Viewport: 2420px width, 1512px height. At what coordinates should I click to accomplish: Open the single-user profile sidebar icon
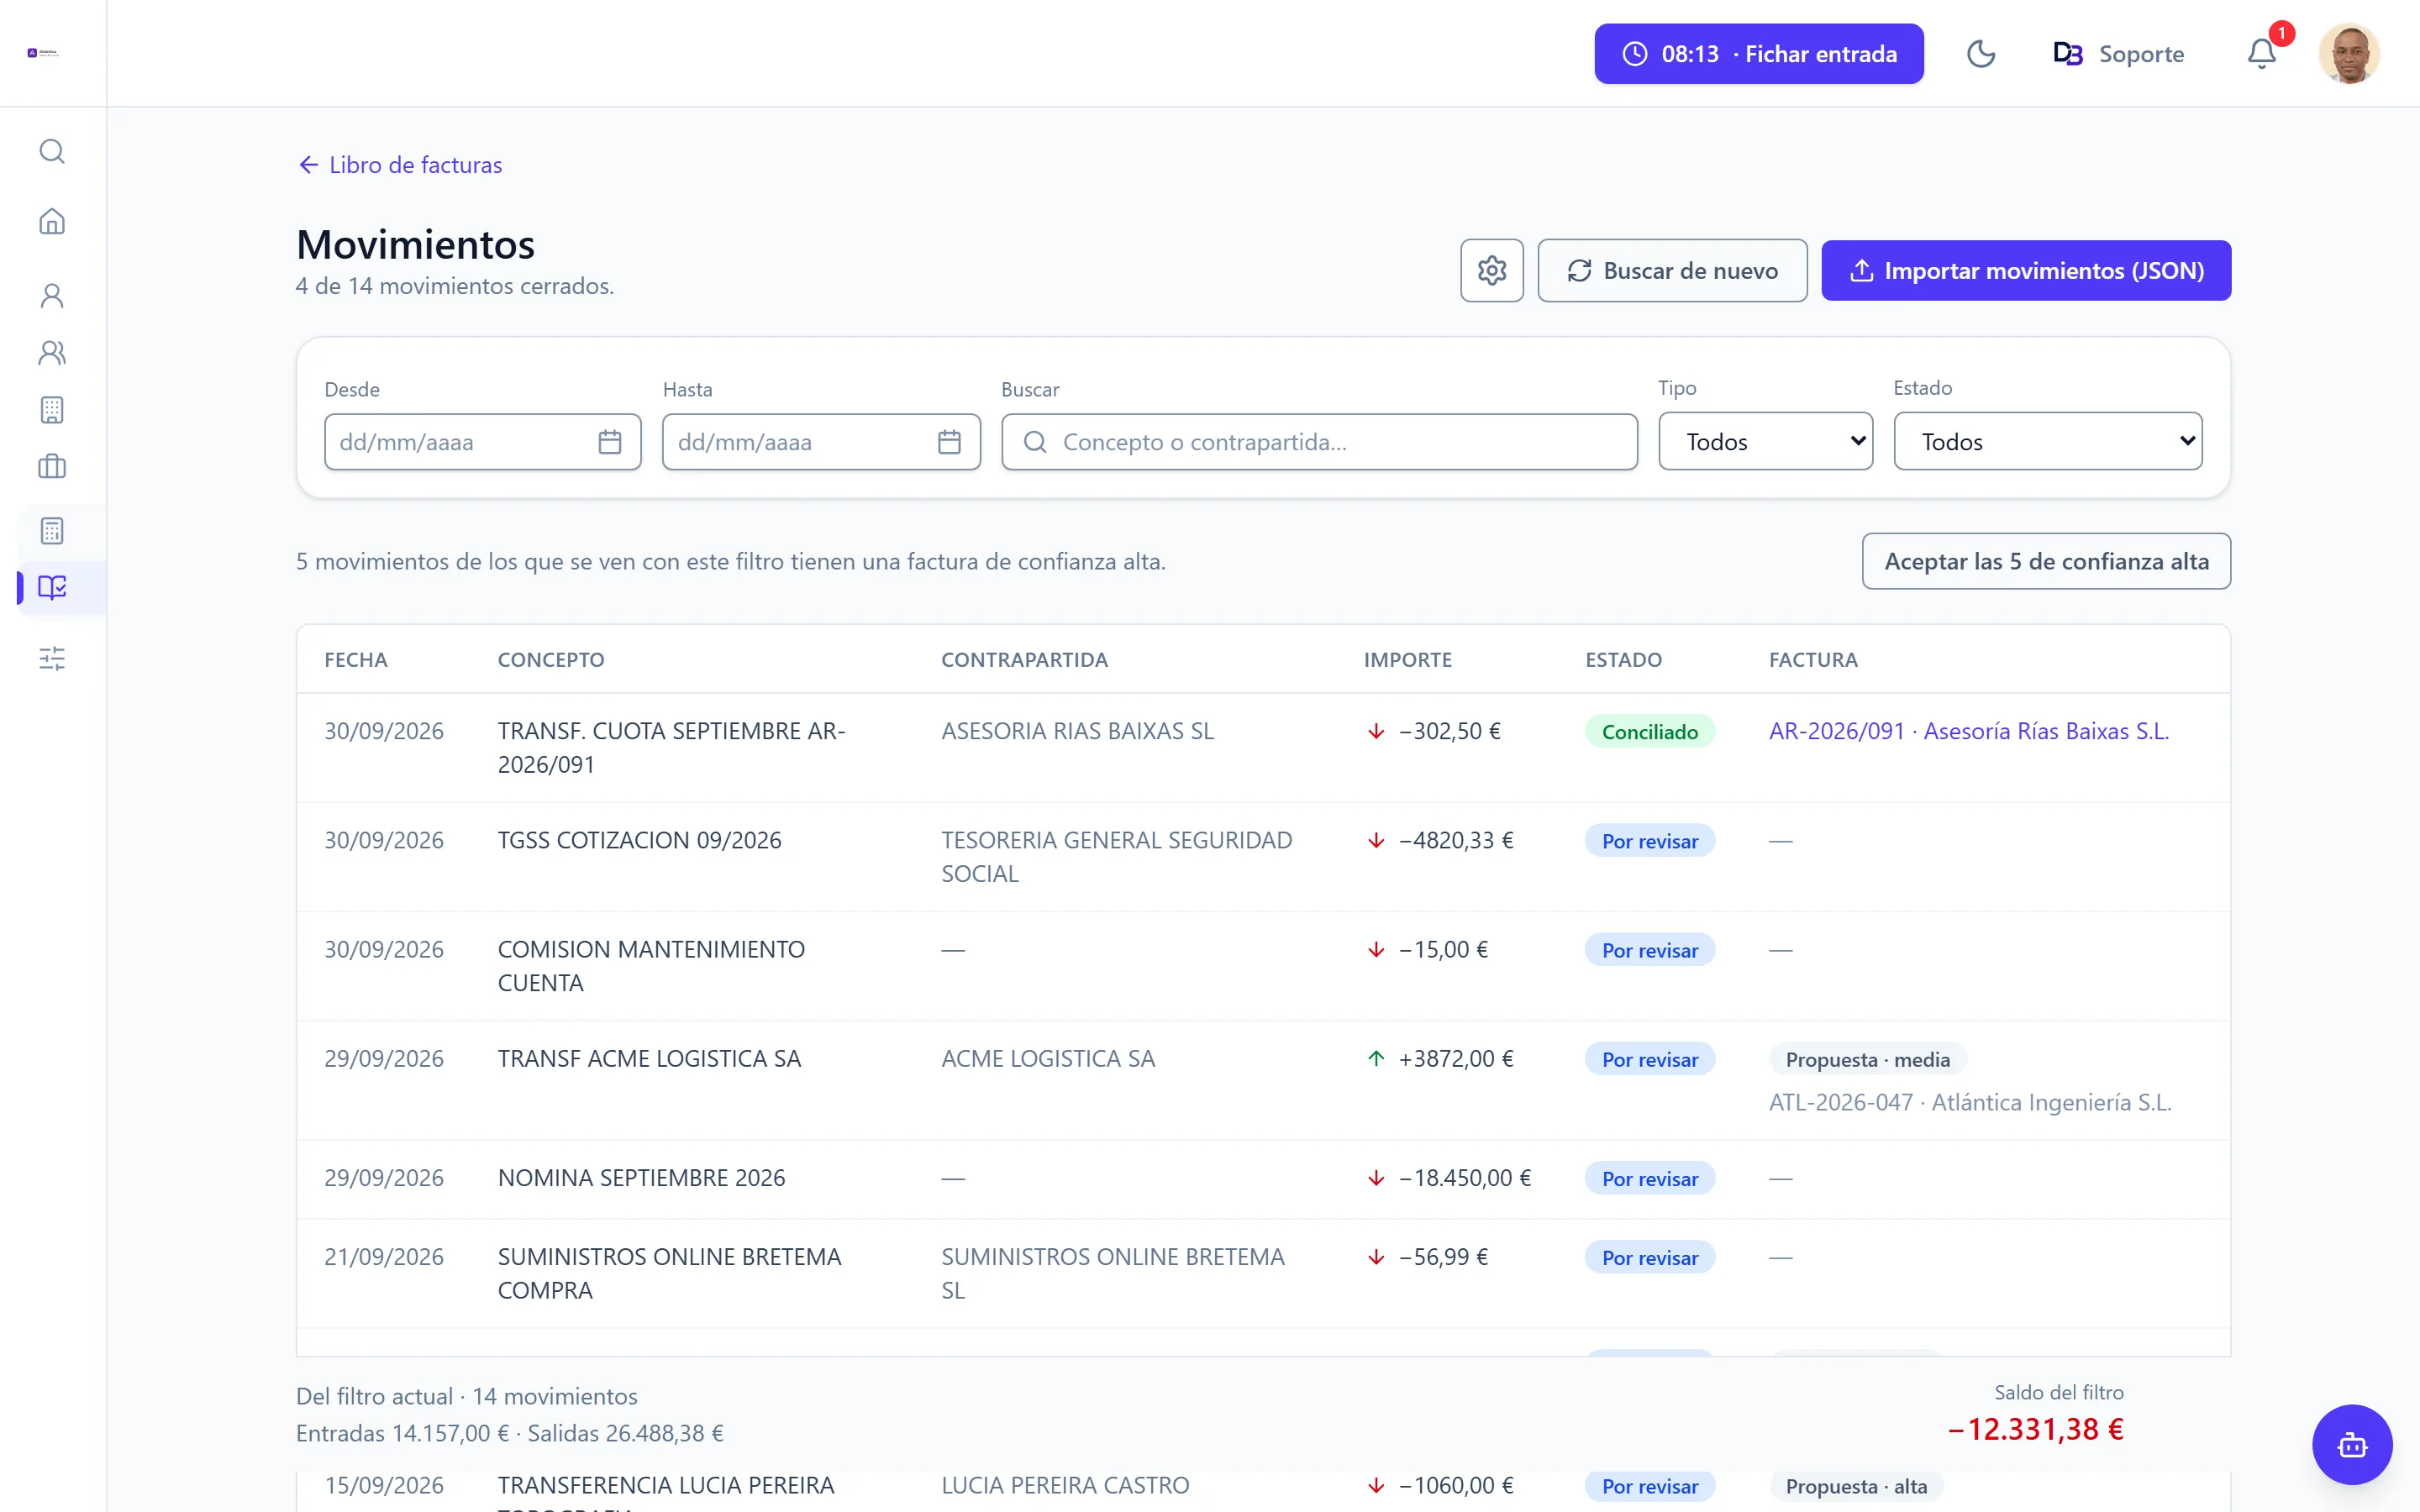(x=52, y=295)
